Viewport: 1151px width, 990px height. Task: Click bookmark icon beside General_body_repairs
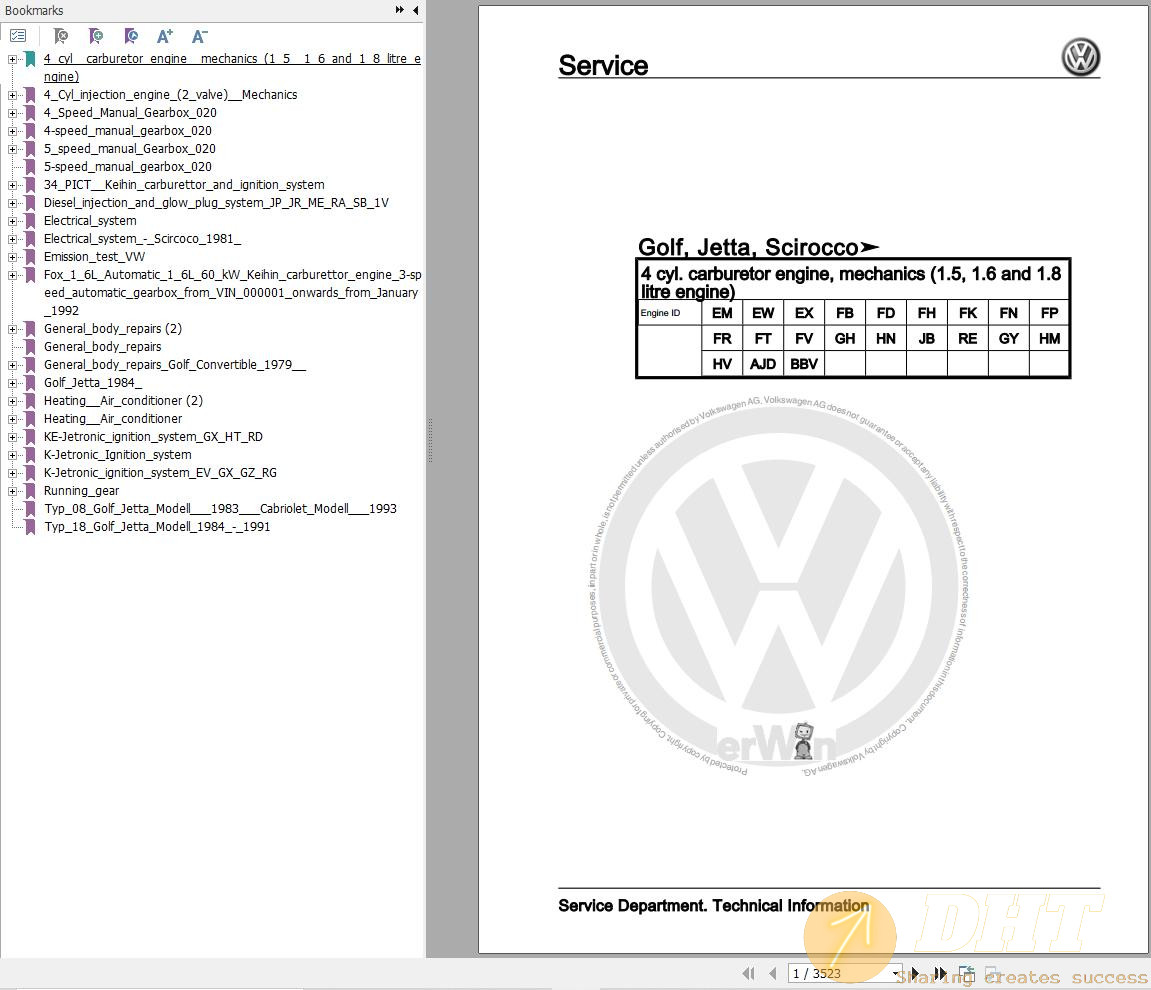tap(30, 346)
